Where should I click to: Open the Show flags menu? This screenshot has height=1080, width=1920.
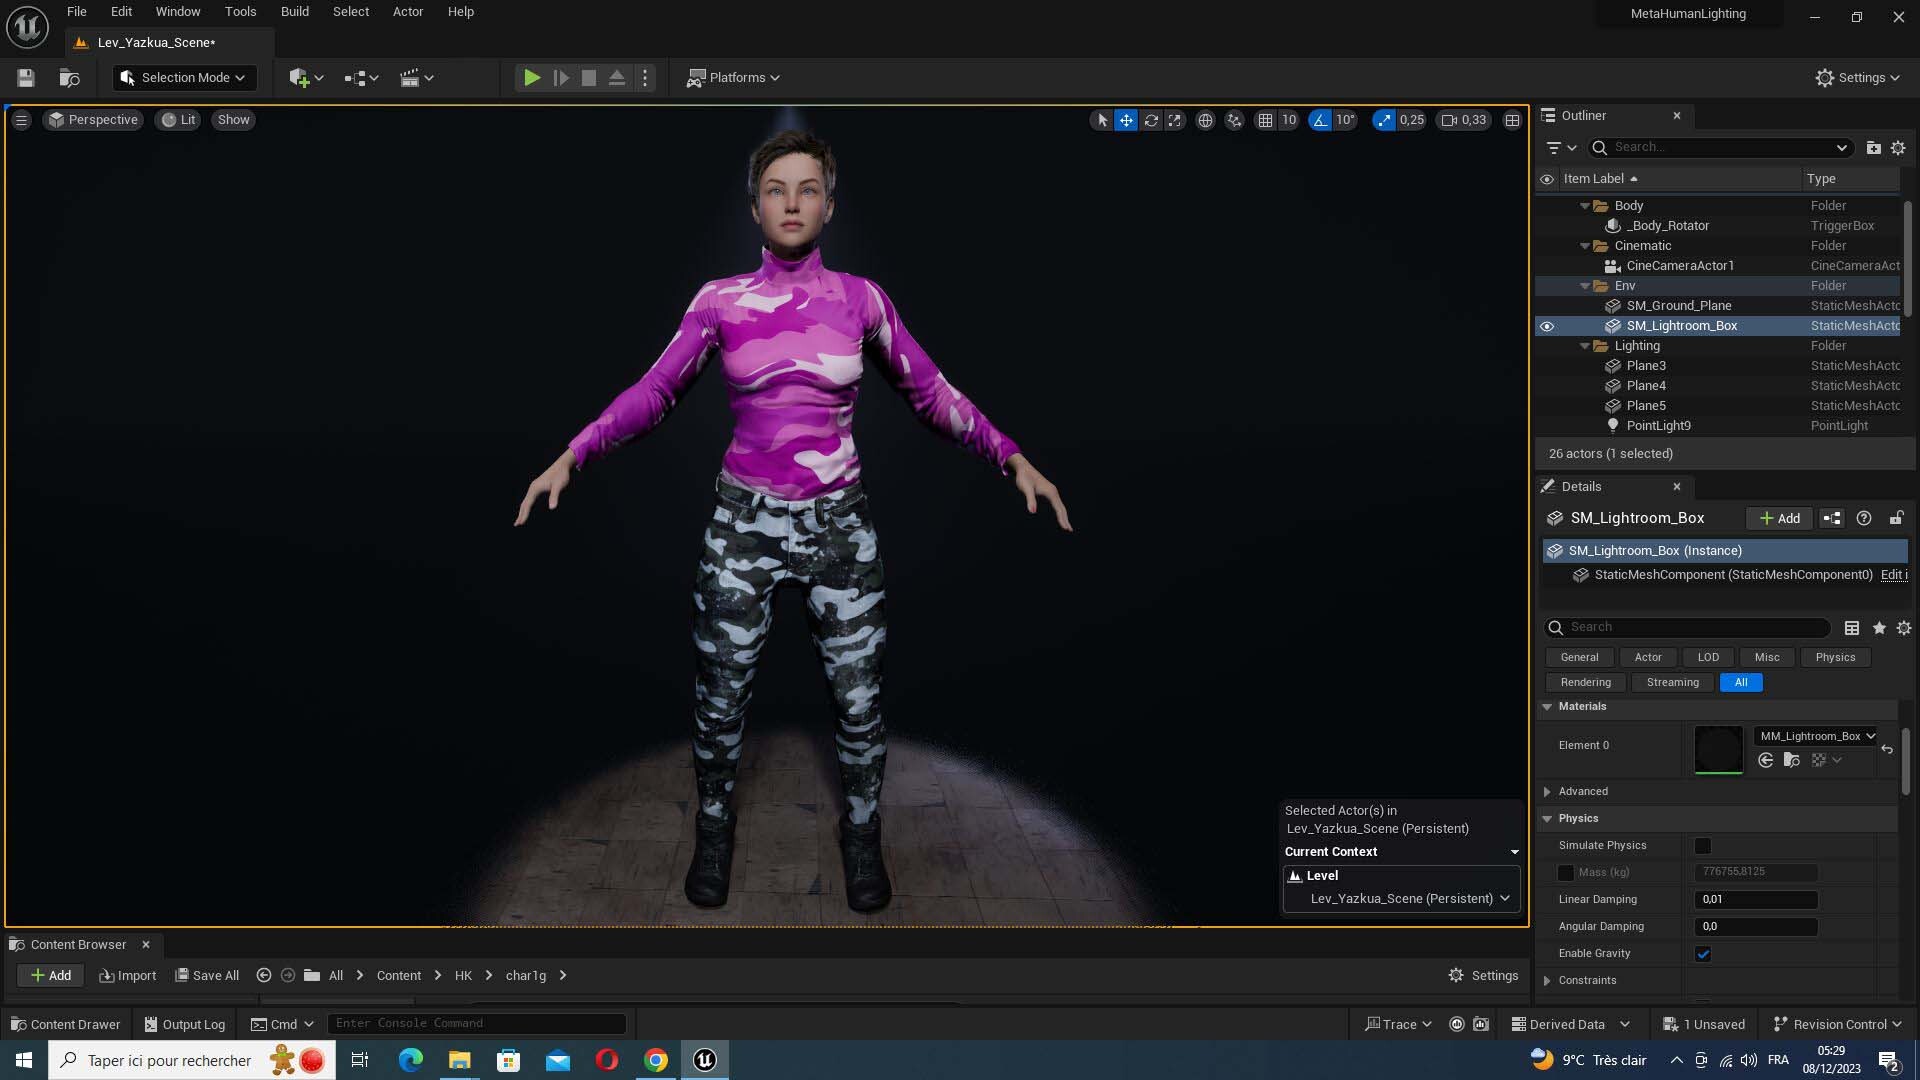(233, 120)
